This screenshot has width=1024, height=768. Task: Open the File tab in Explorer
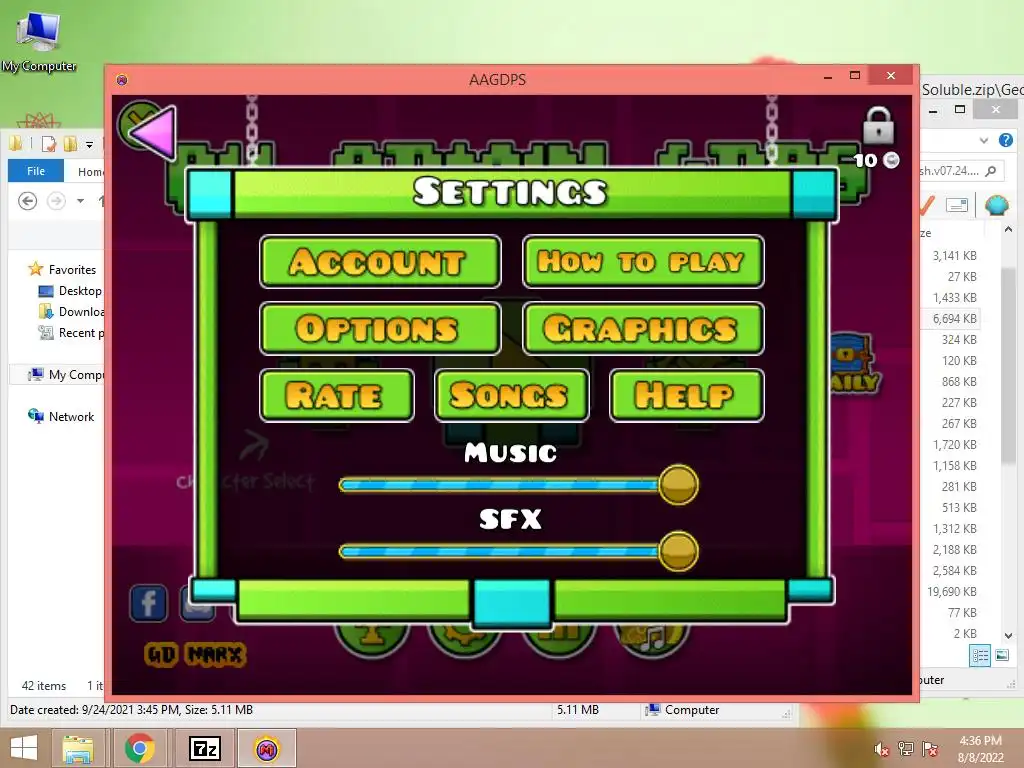point(36,171)
